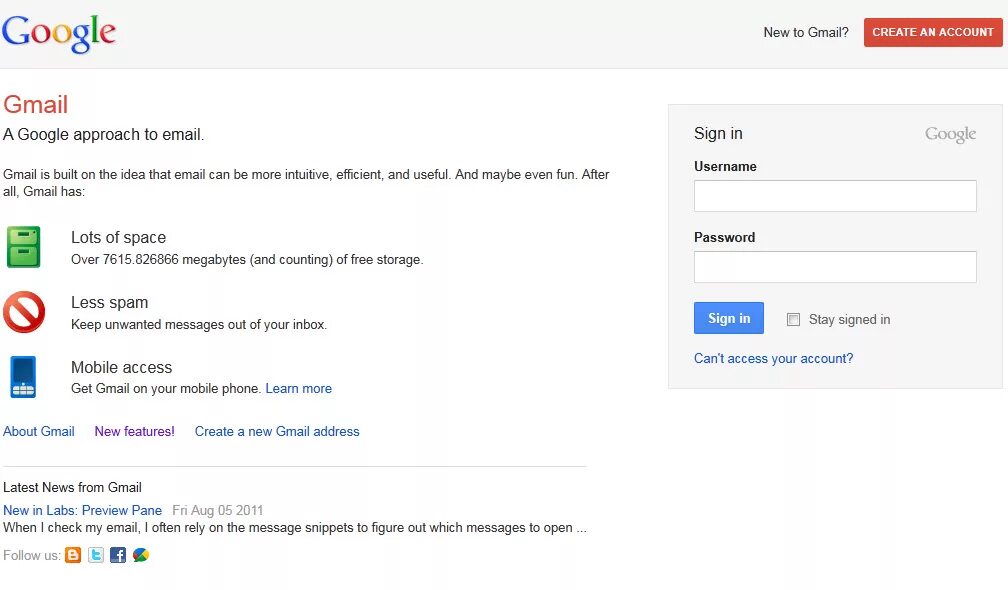Image resolution: width=1008 pixels, height=590 pixels.
Task: Click into the Password field
Action: click(835, 267)
